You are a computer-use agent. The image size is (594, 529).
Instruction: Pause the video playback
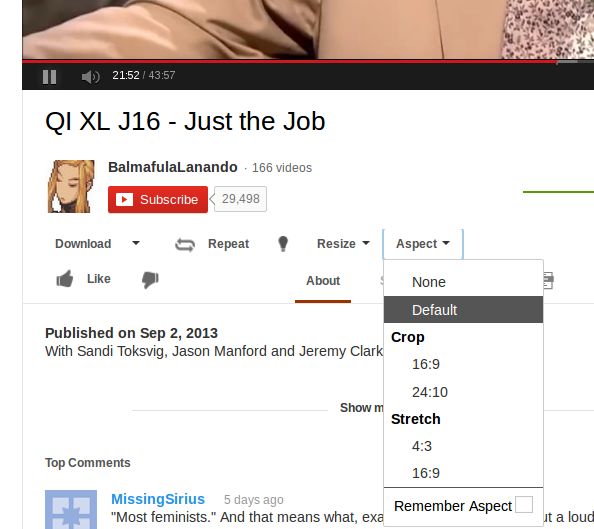49,77
